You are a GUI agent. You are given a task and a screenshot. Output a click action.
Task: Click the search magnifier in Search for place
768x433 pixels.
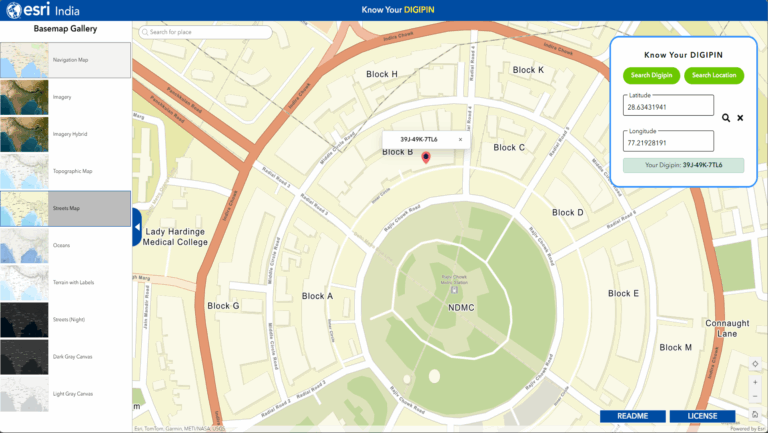tap(144, 32)
